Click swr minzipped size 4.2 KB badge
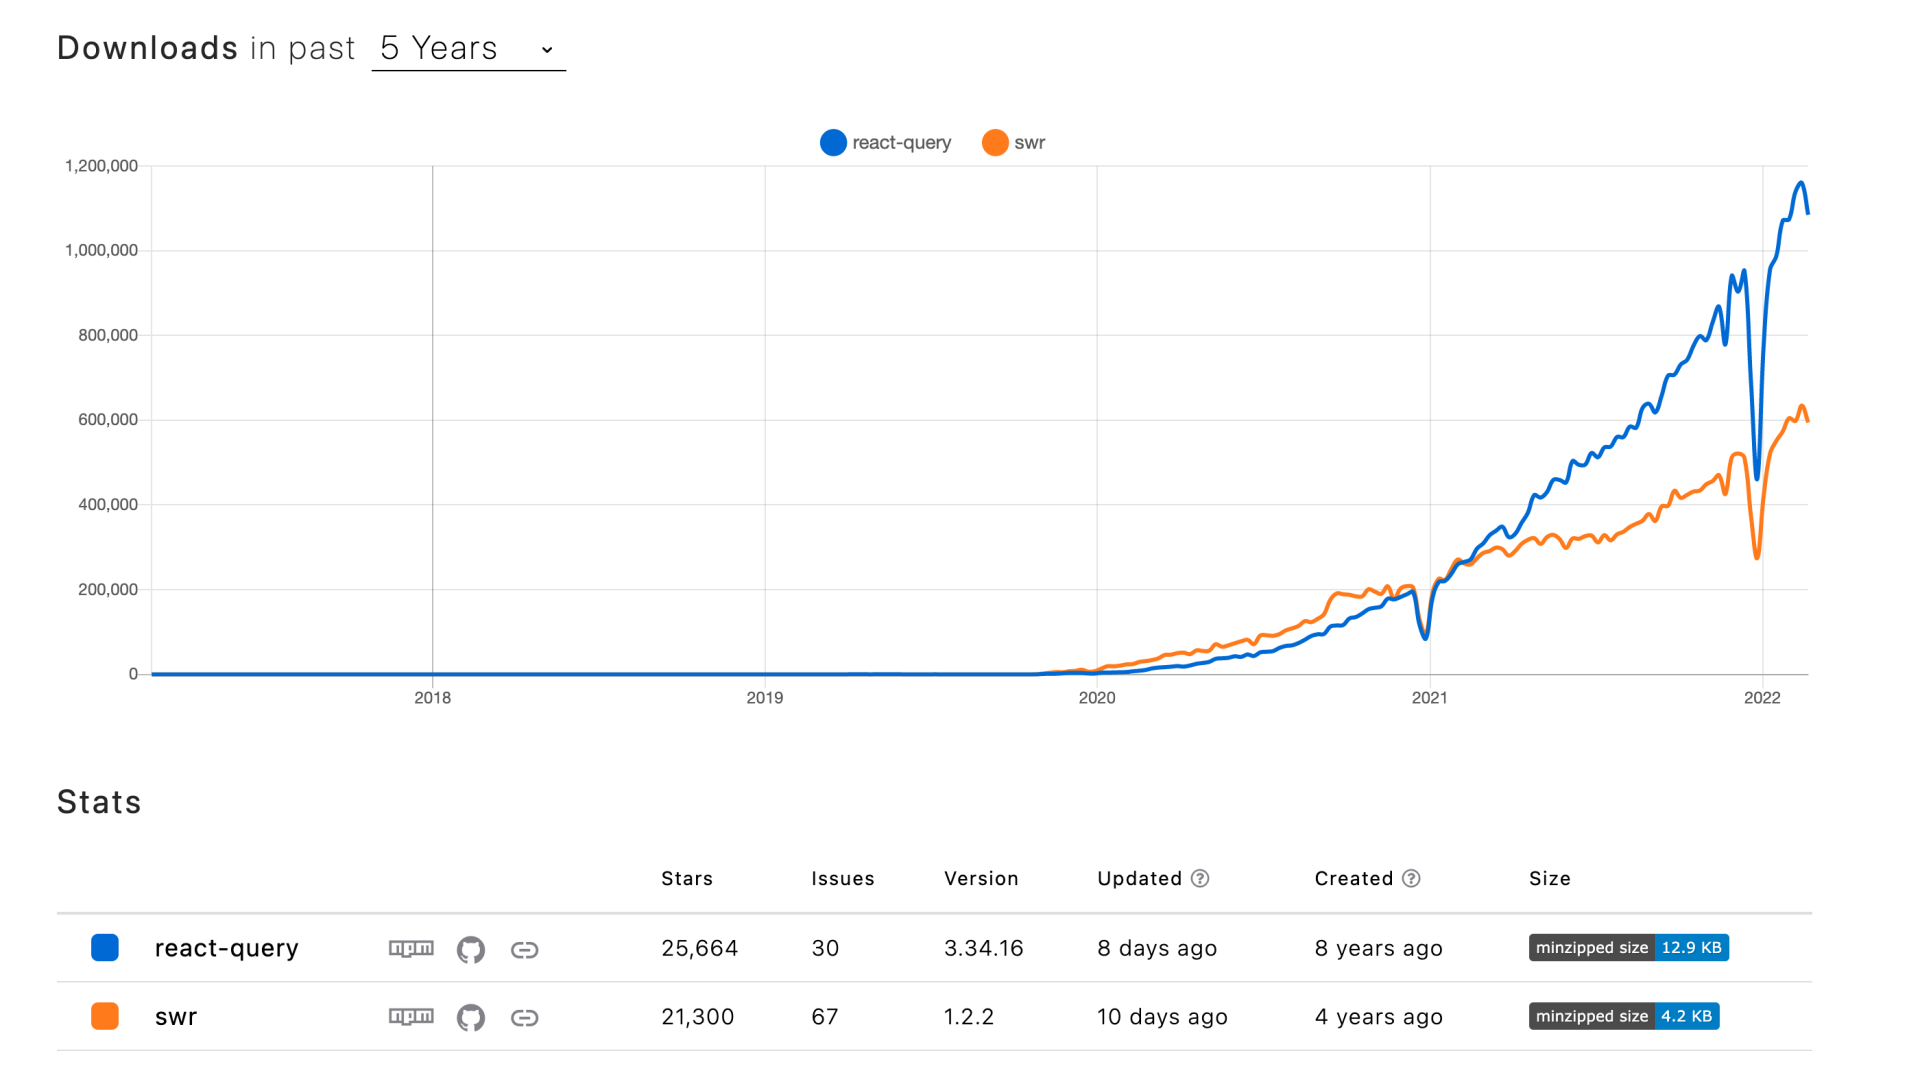The image size is (1920, 1086). coord(1623,1016)
